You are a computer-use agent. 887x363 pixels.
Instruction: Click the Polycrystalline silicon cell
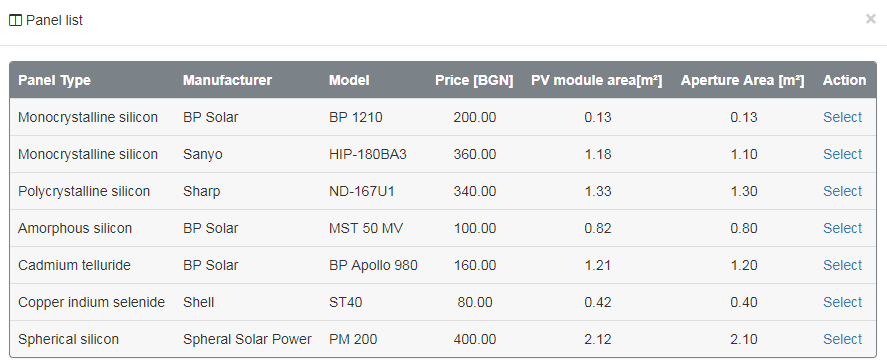pos(84,191)
